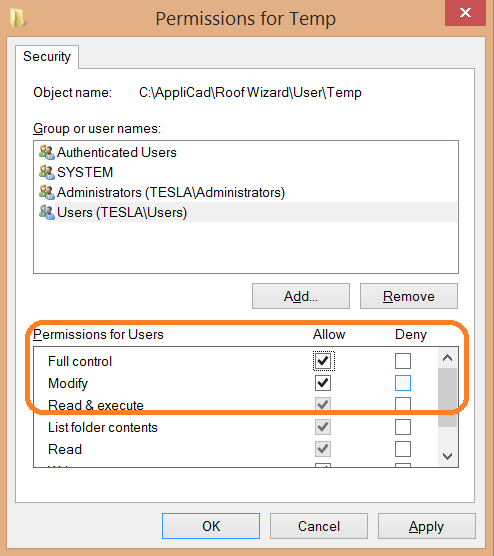Click the Remove button
This screenshot has height=556, width=494.
click(409, 296)
